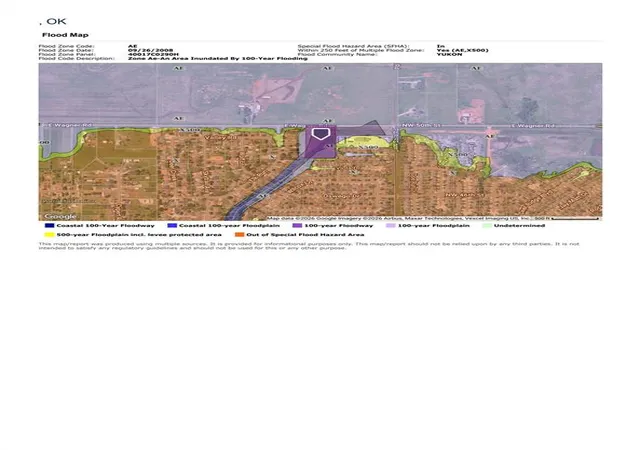This screenshot has height=450, width=640.
Task: Click the "Flood Community Name:" label
Action: (337, 54)
